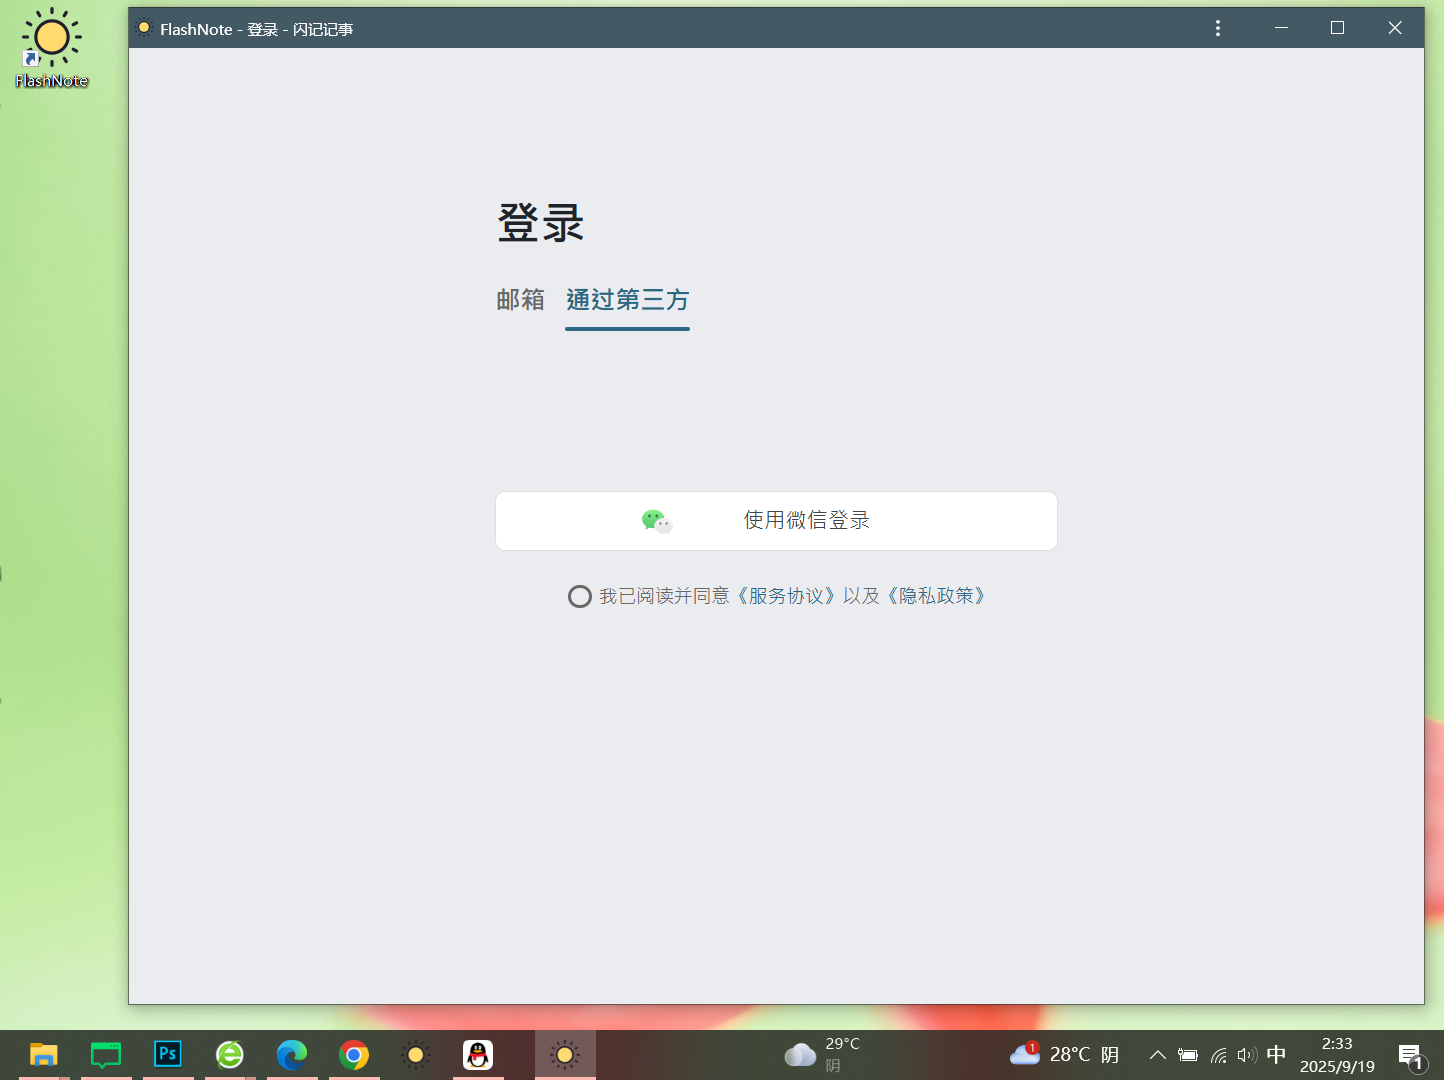
Task: Open the QQ penguin icon in taskbar
Action: [478, 1055]
